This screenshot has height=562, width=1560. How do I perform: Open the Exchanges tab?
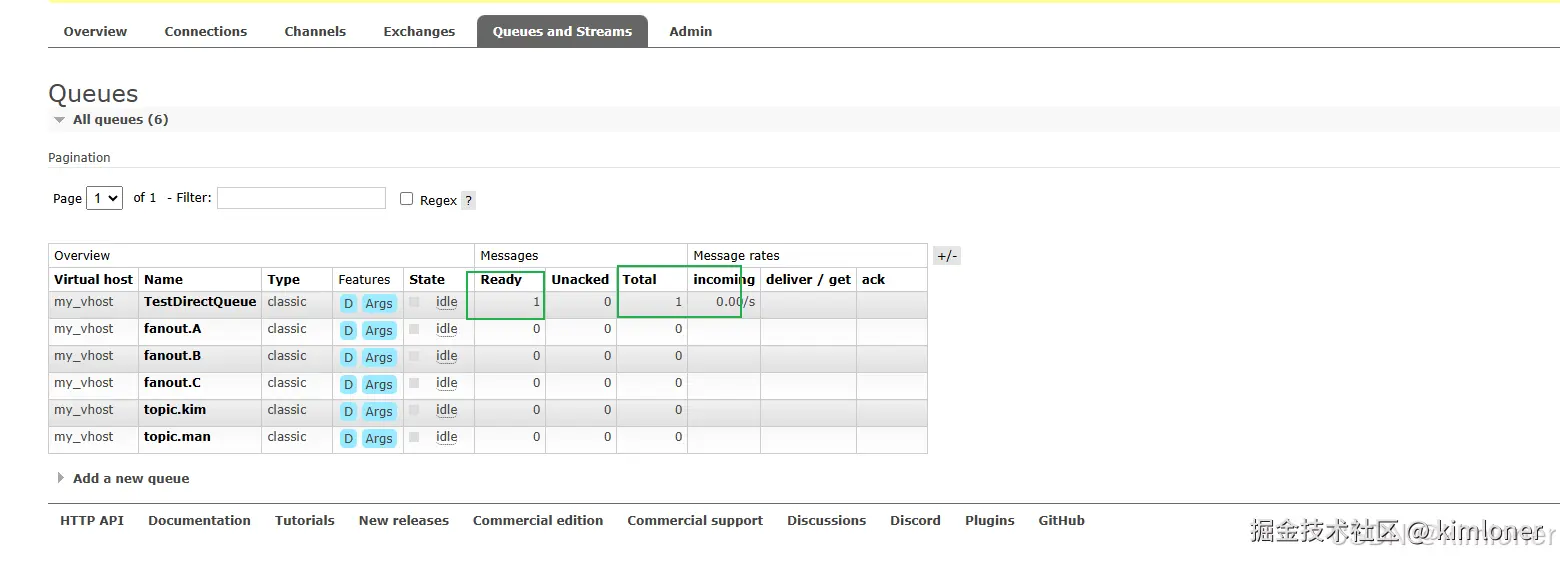pyautogui.click(x=419, y=31)
